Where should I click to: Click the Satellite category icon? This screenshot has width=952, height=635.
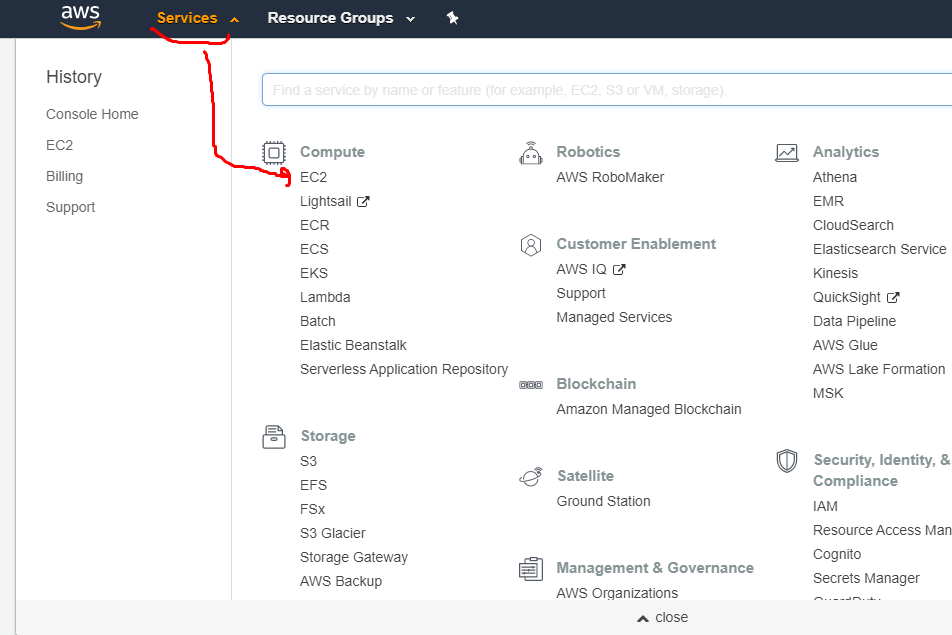coord(531,476)
